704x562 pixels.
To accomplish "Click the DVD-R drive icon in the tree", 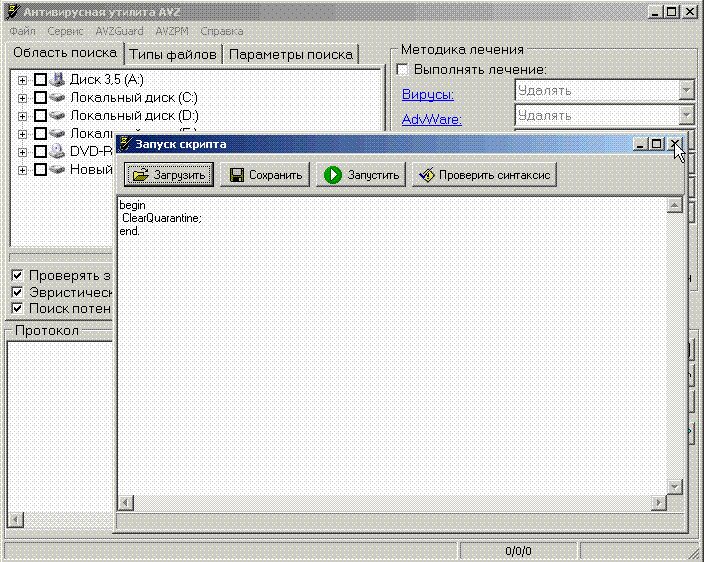I will [x=58, y=152].
